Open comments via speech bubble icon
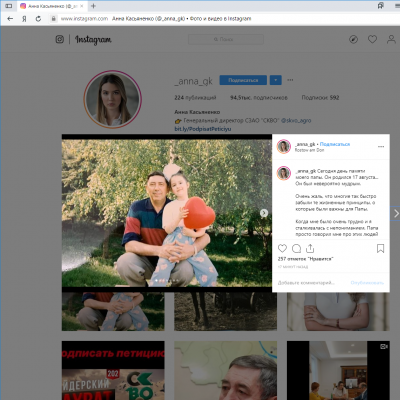 296,248
